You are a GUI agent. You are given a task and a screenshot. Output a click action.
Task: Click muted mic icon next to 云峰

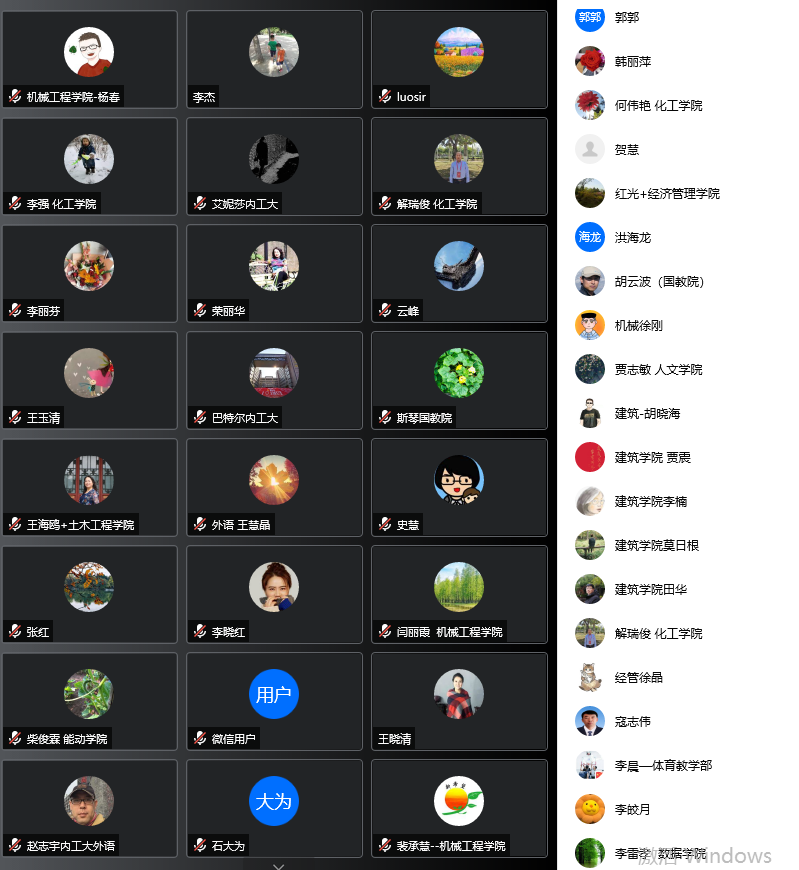click(385, 310)
